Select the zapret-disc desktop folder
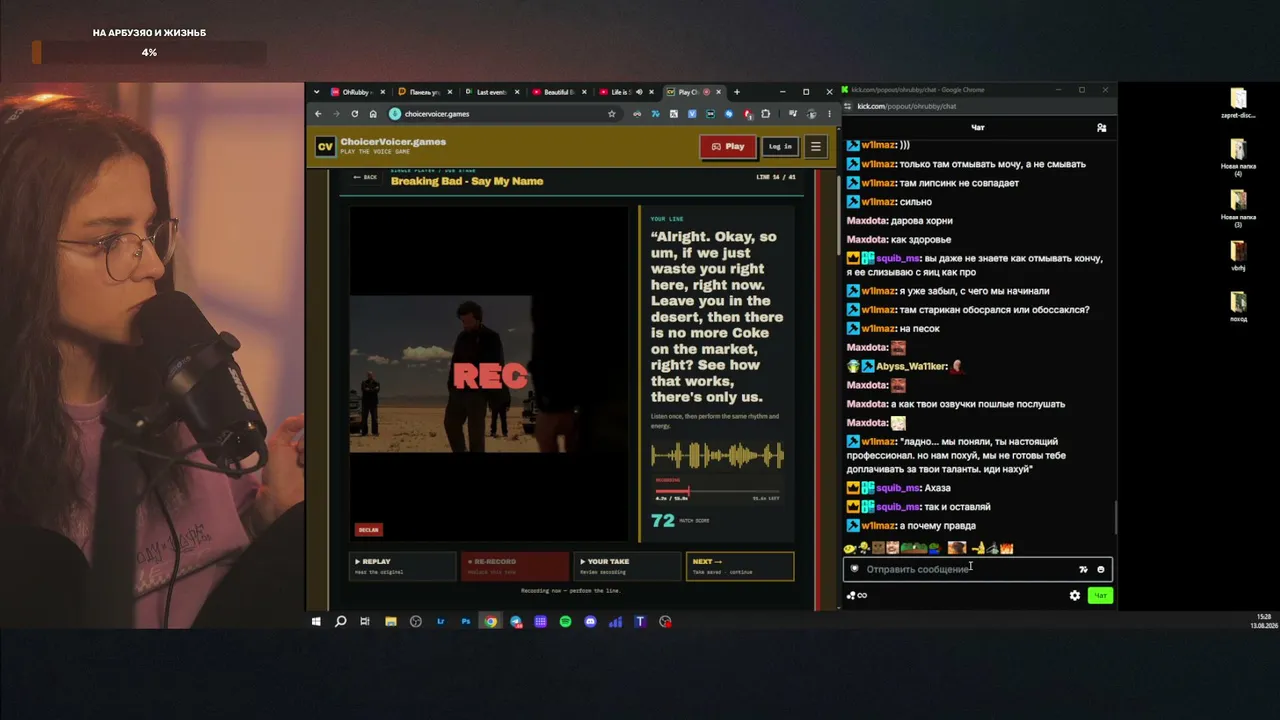 (x=1238, y=103)
